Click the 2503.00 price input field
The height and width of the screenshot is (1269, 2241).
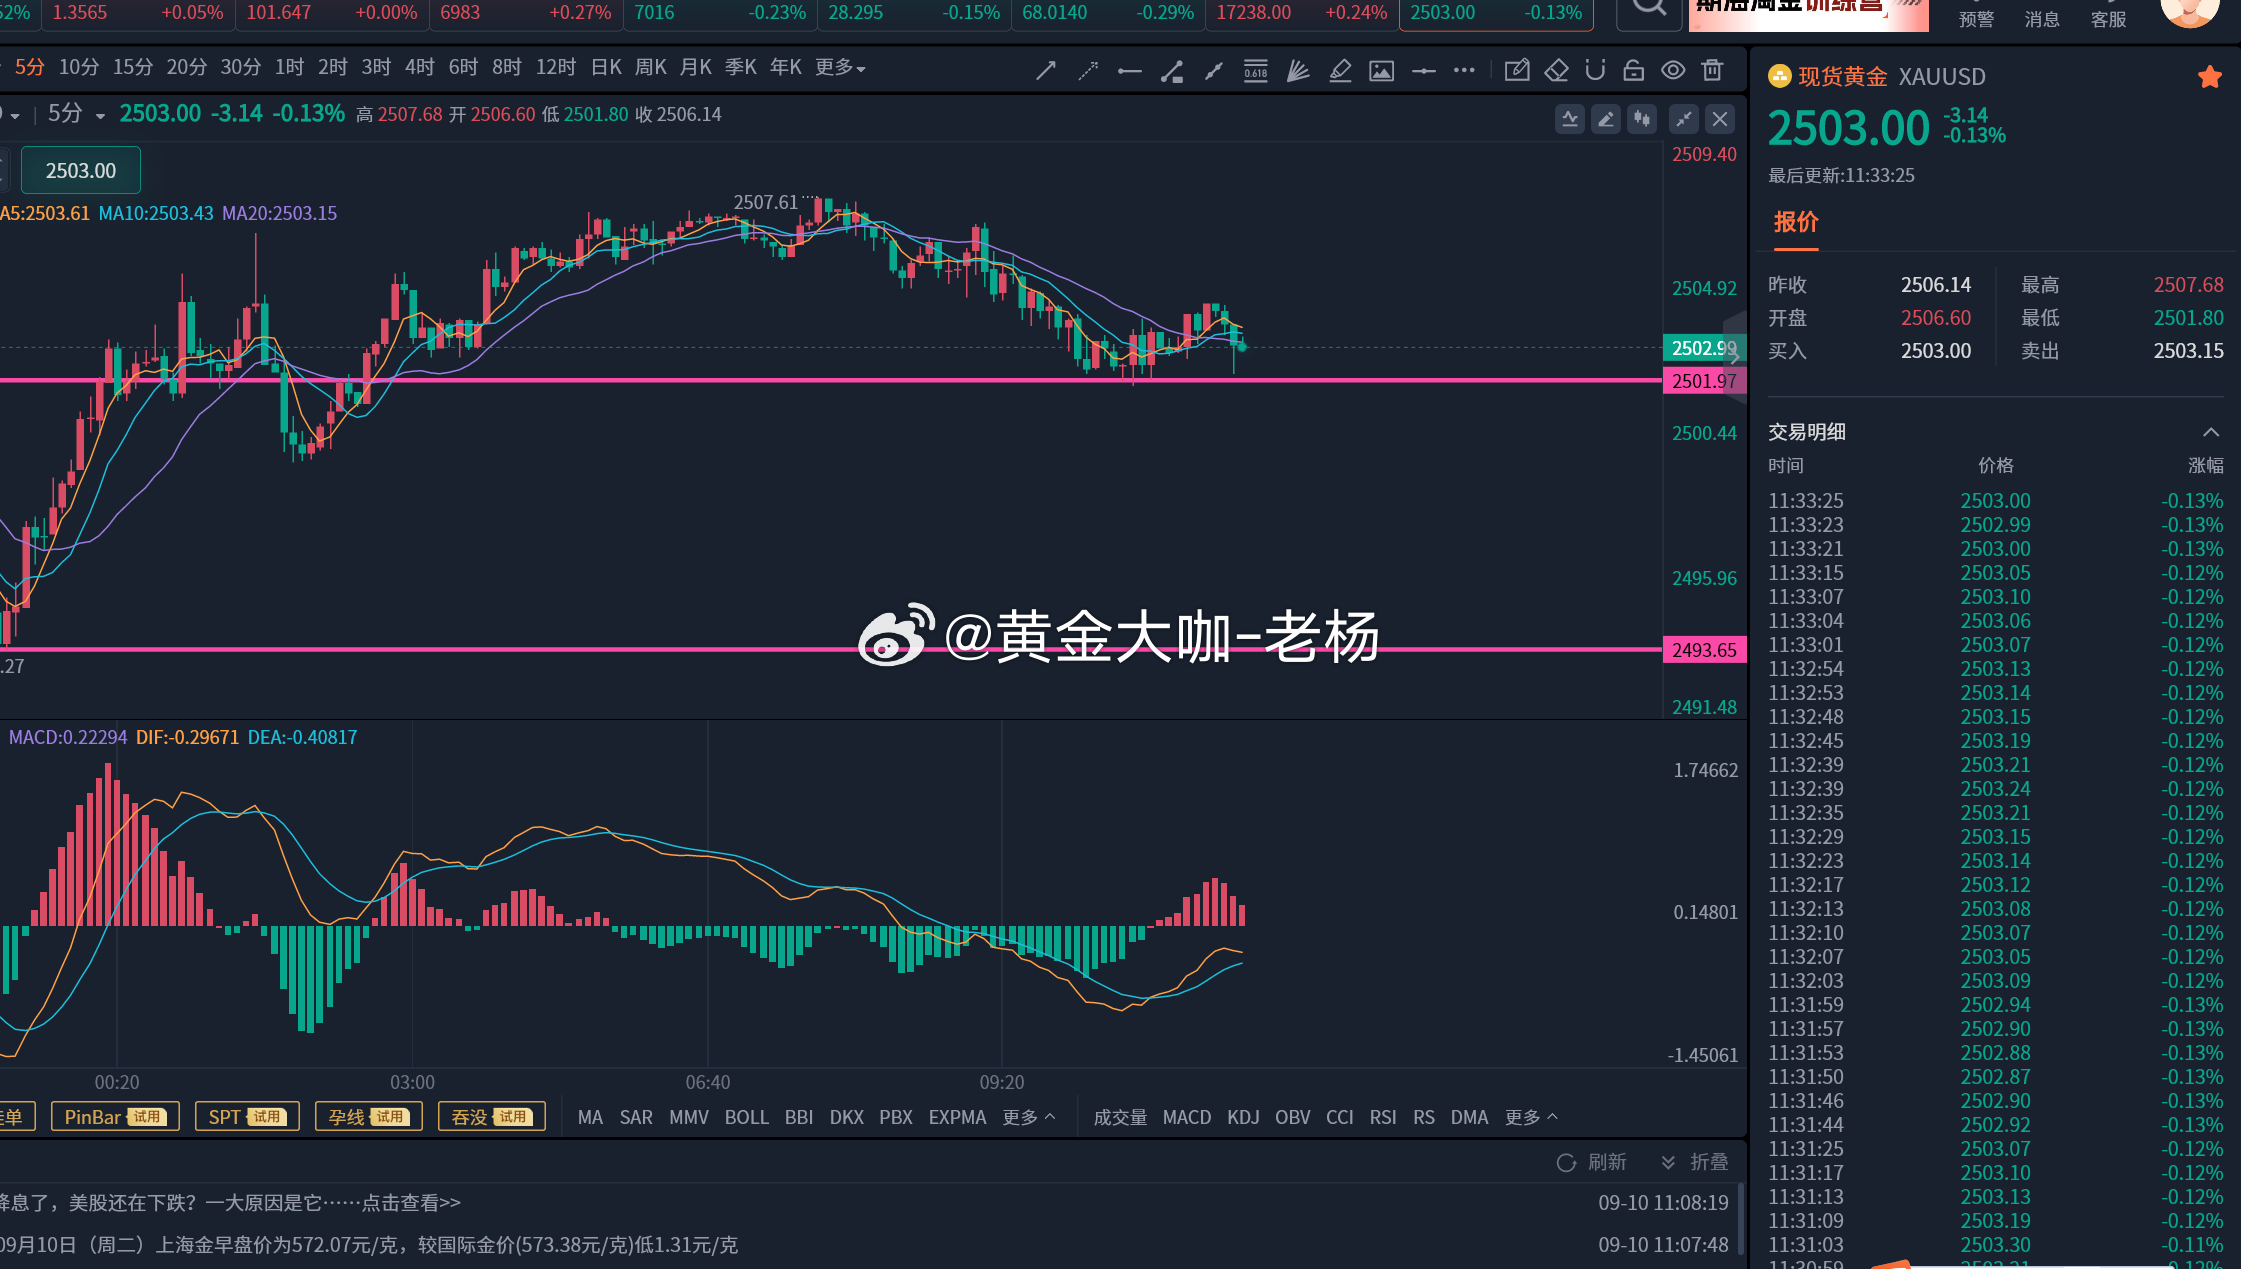(80, 170)
